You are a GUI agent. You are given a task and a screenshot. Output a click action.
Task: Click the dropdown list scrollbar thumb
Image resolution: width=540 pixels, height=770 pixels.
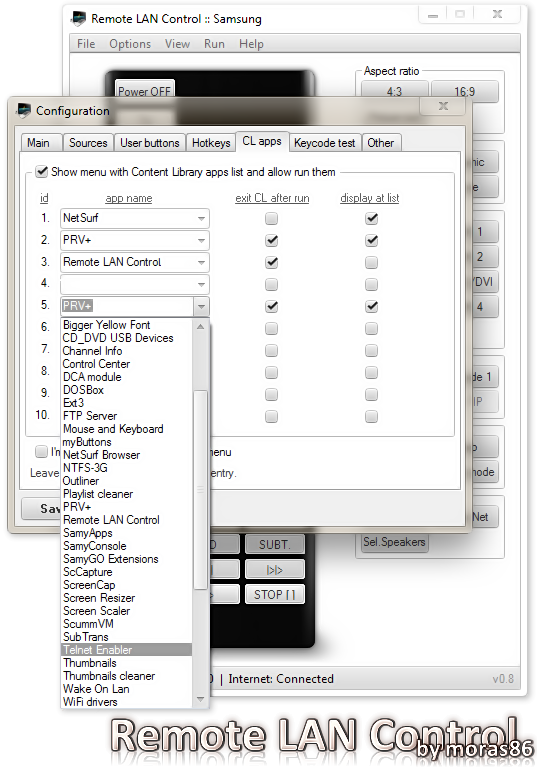tap(200, 490)
